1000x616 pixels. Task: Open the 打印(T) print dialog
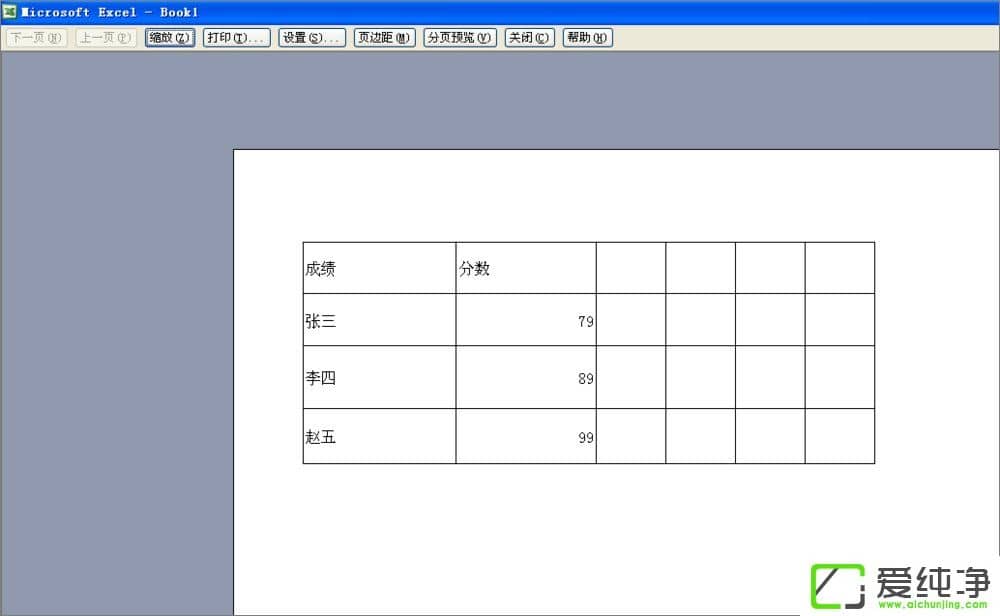[236, 37]
